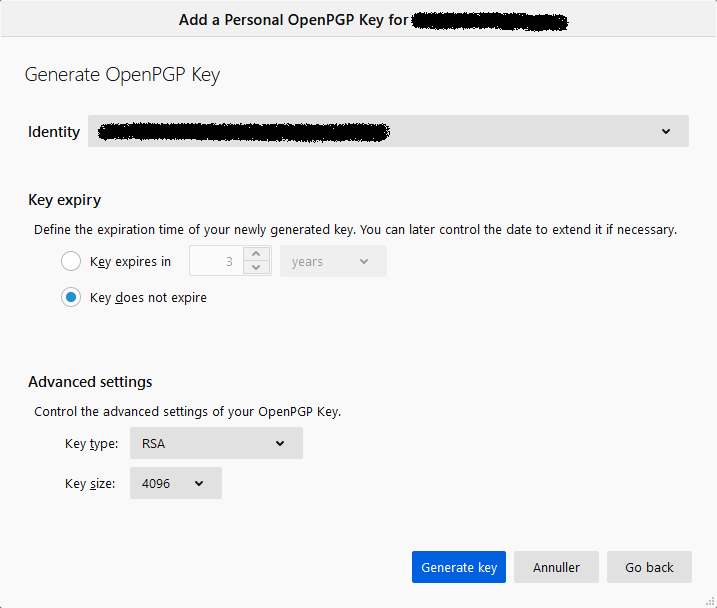Click the Generate key button

click(459, 567)
